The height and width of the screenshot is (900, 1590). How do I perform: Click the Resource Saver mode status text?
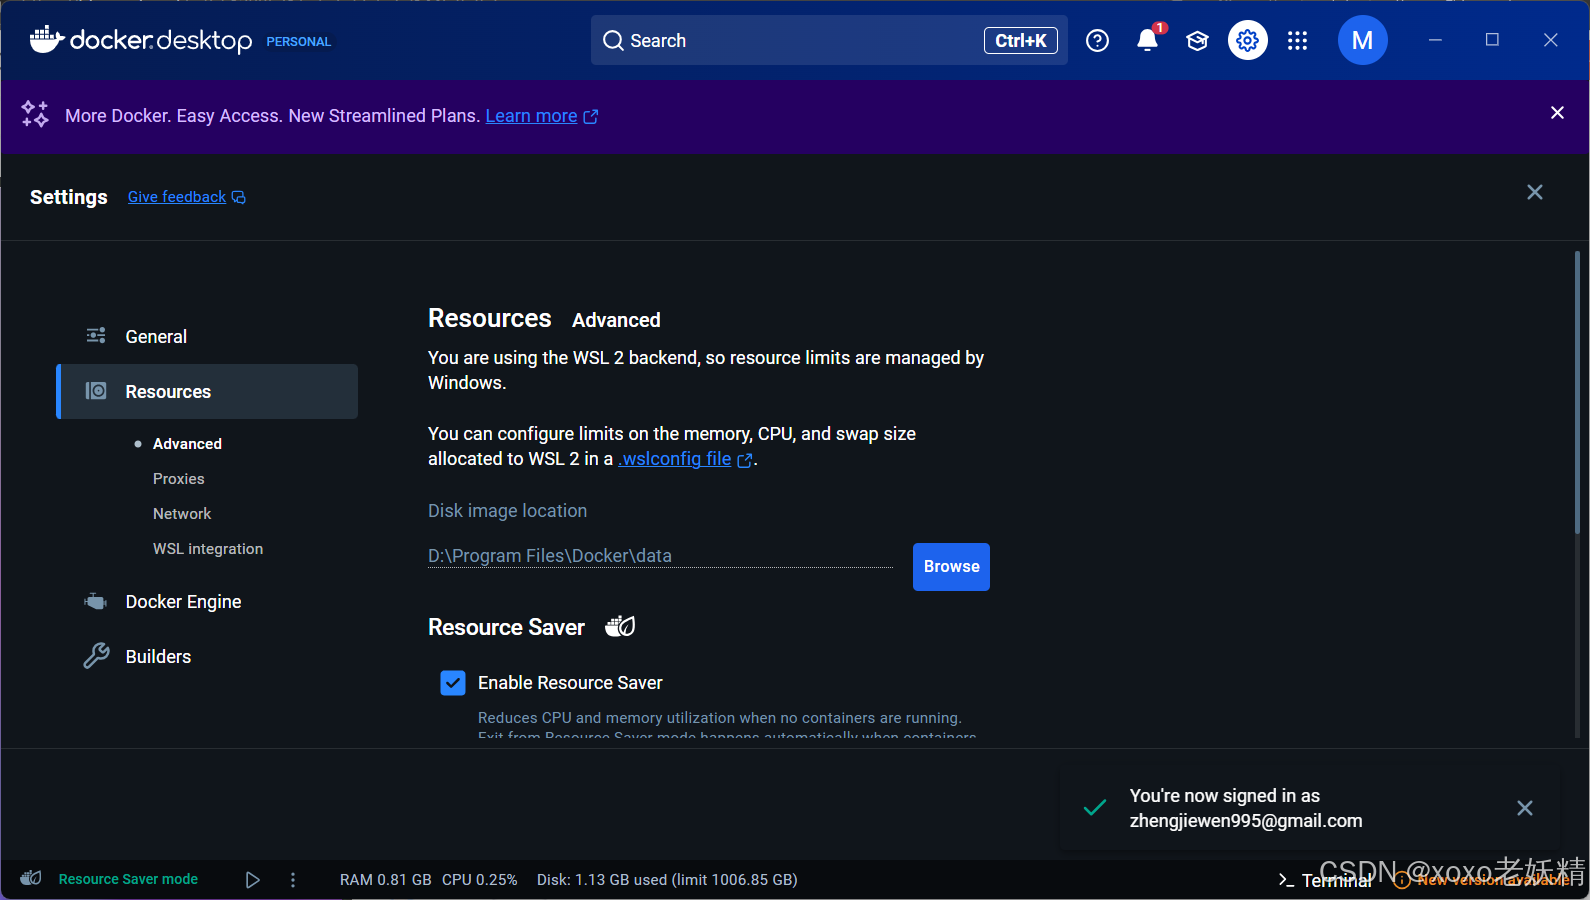point(128,879)
